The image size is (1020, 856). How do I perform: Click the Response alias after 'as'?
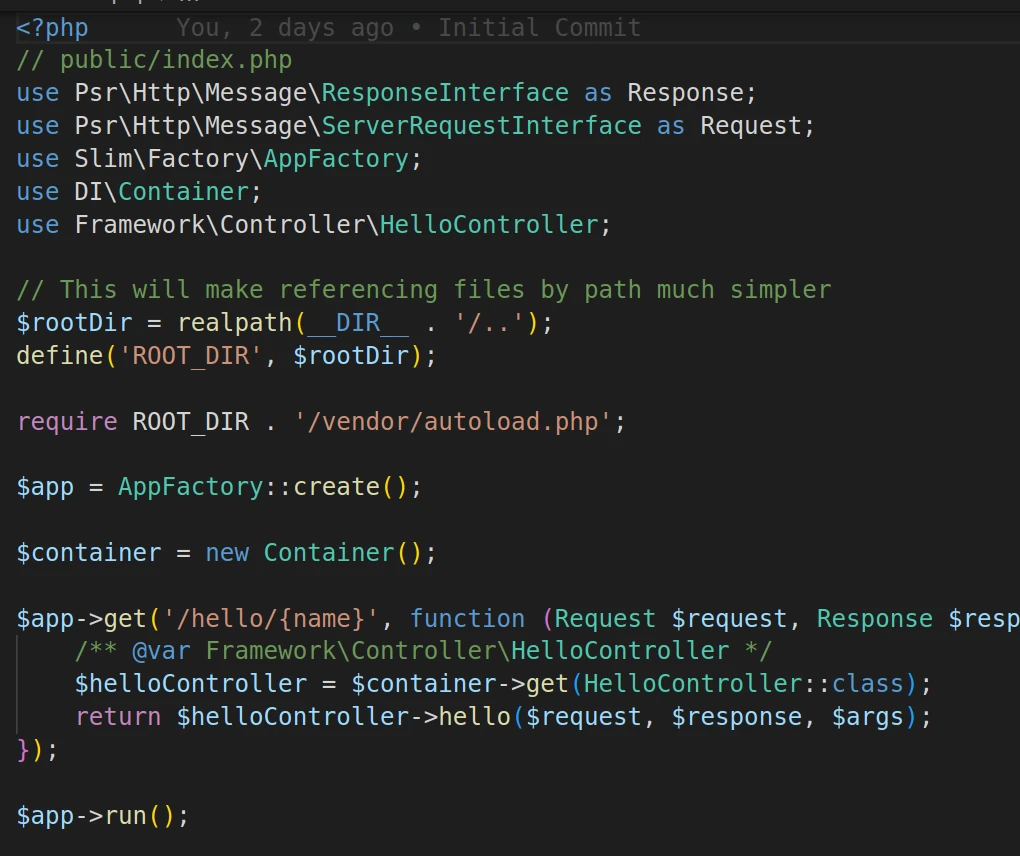685,93
